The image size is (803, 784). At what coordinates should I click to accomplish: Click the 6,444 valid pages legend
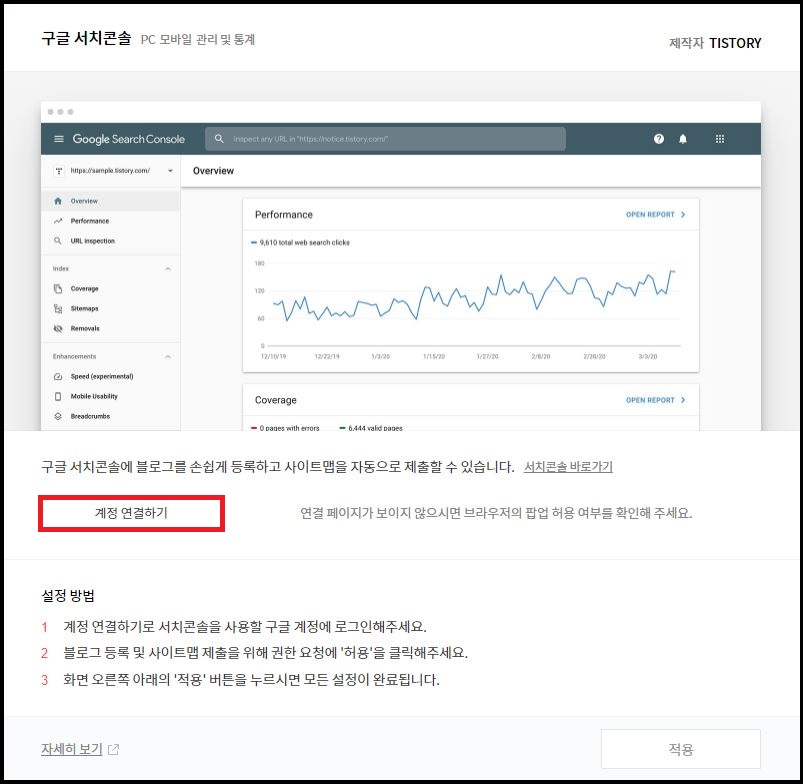tap(371, 428)
